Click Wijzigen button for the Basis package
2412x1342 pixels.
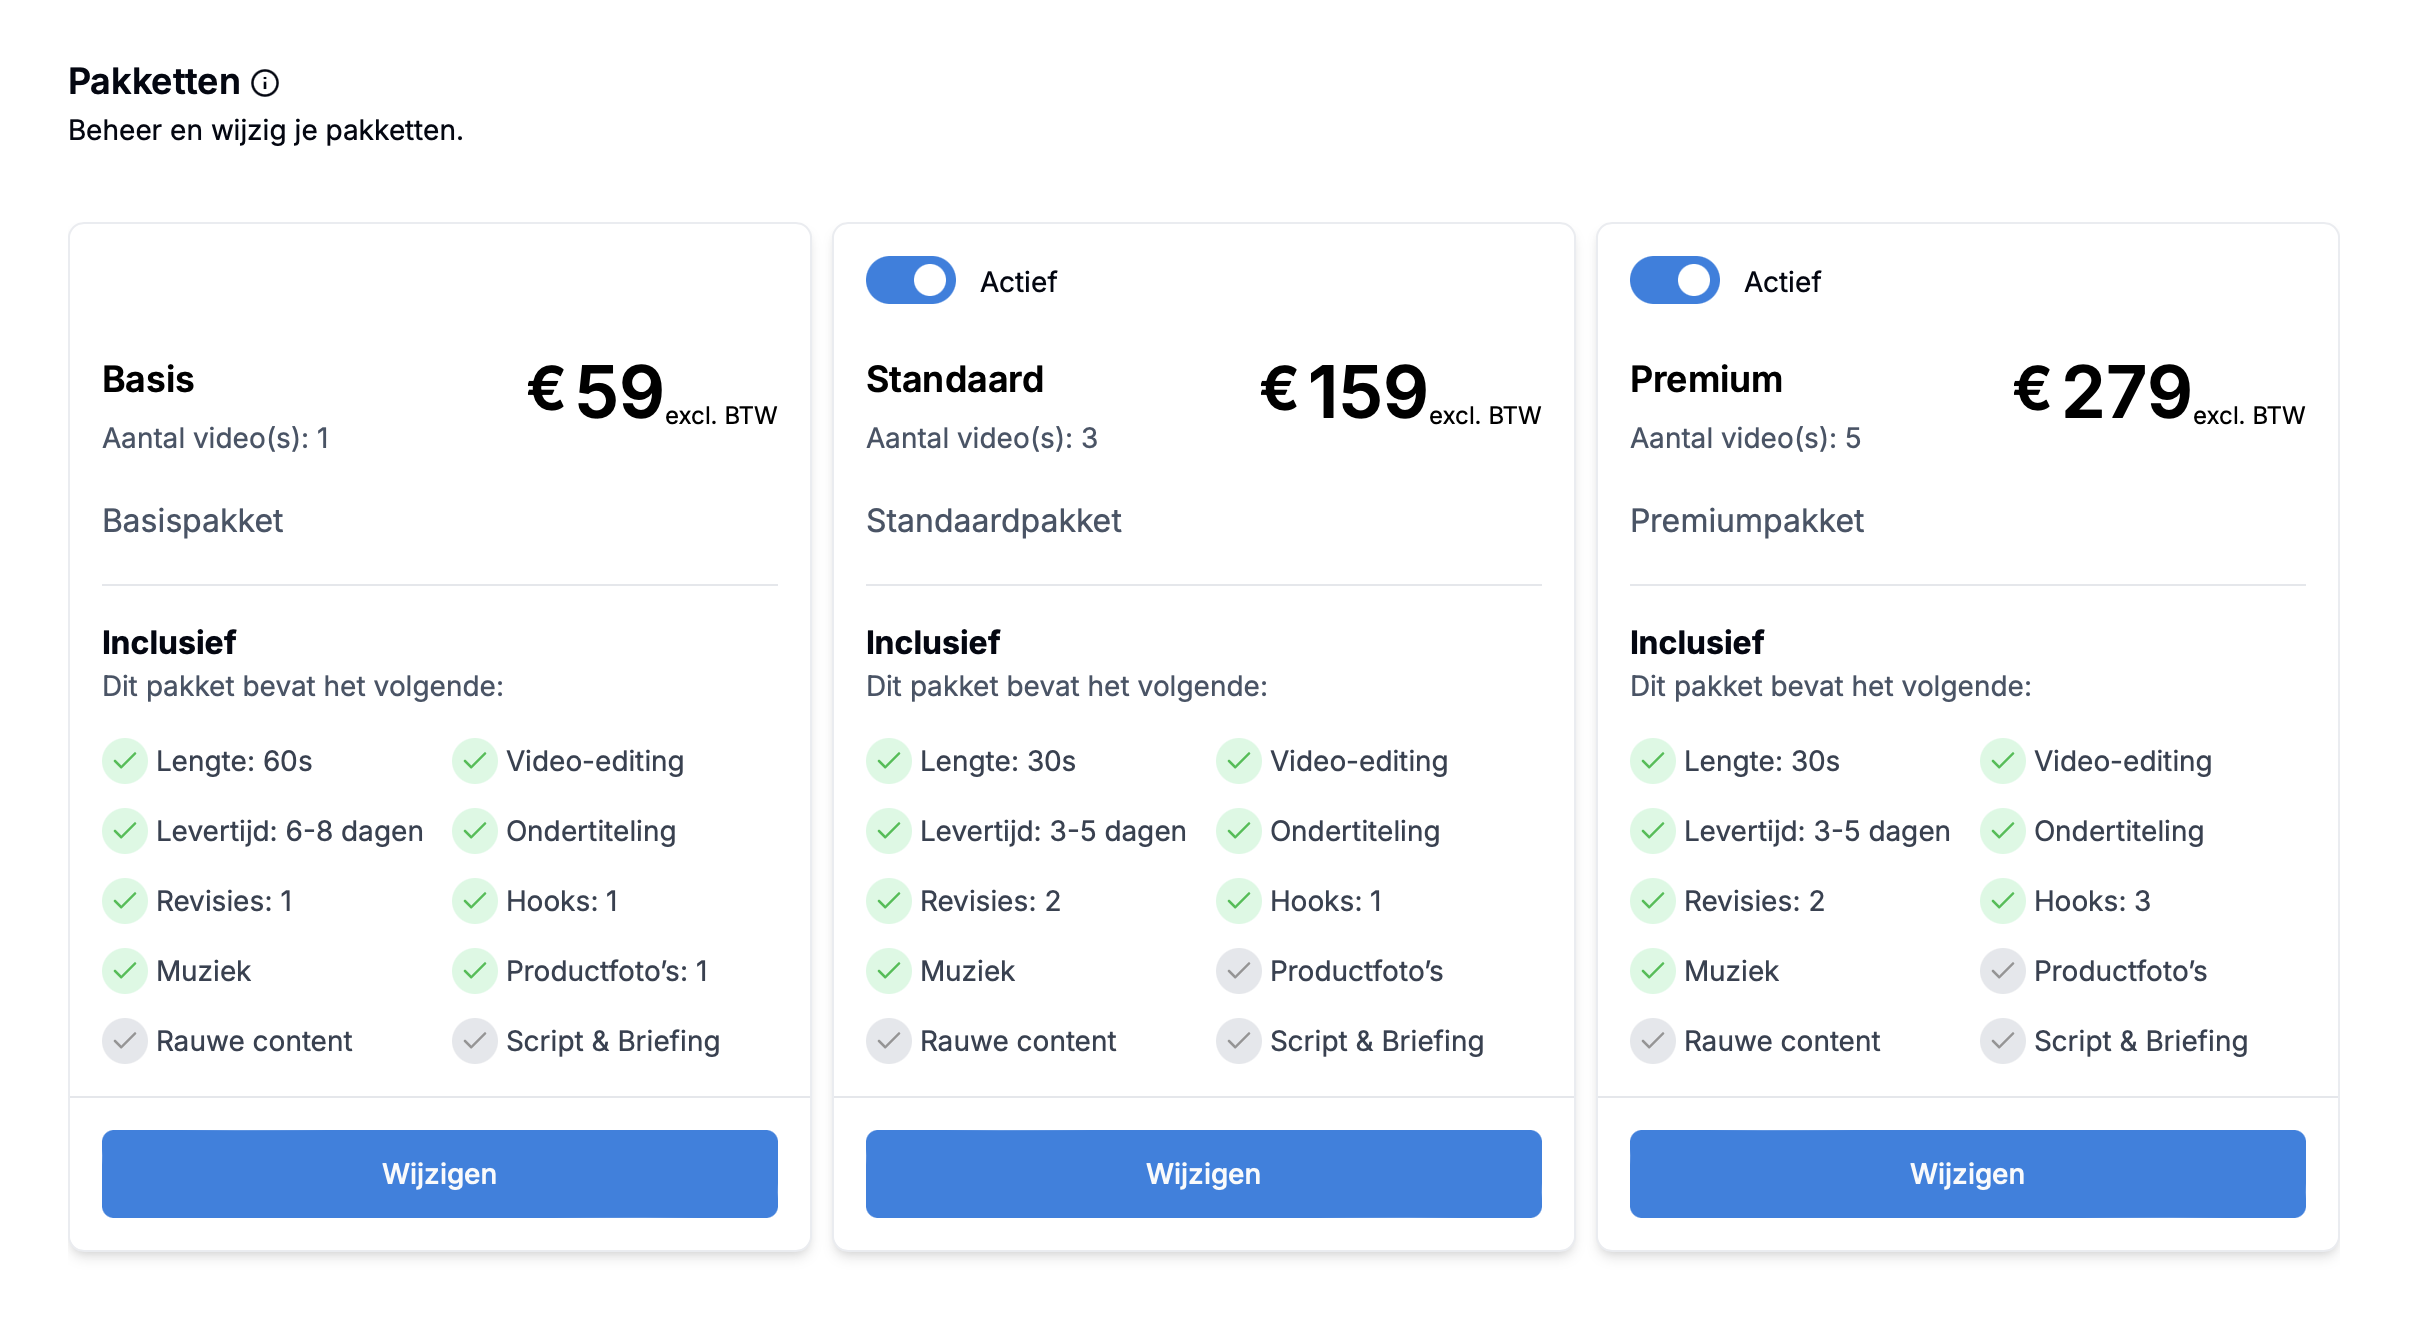(440, 1174)
